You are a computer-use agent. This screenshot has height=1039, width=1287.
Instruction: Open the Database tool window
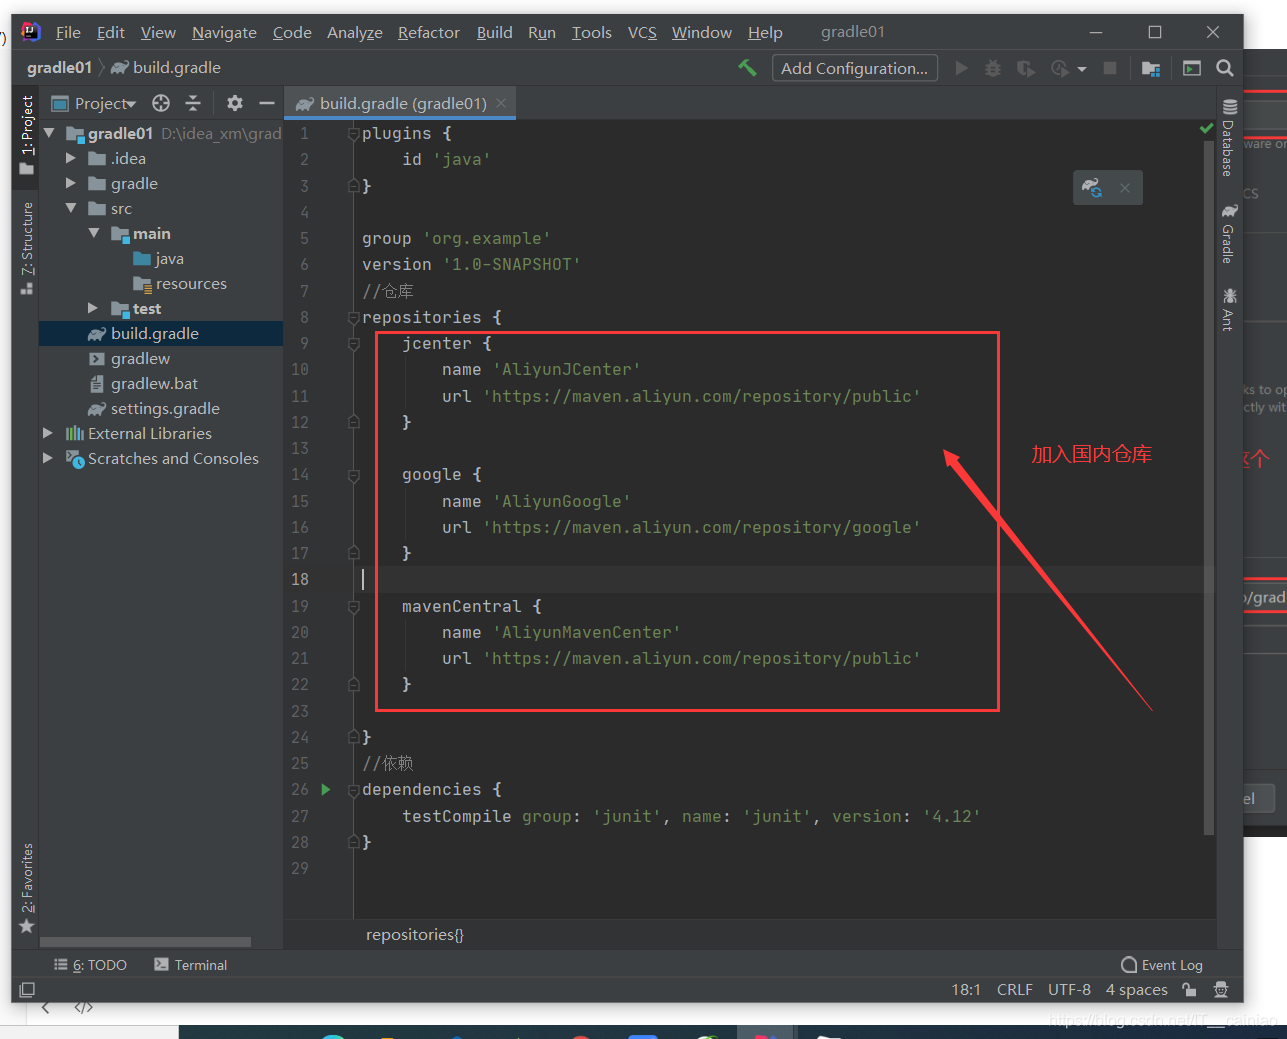1229,138
